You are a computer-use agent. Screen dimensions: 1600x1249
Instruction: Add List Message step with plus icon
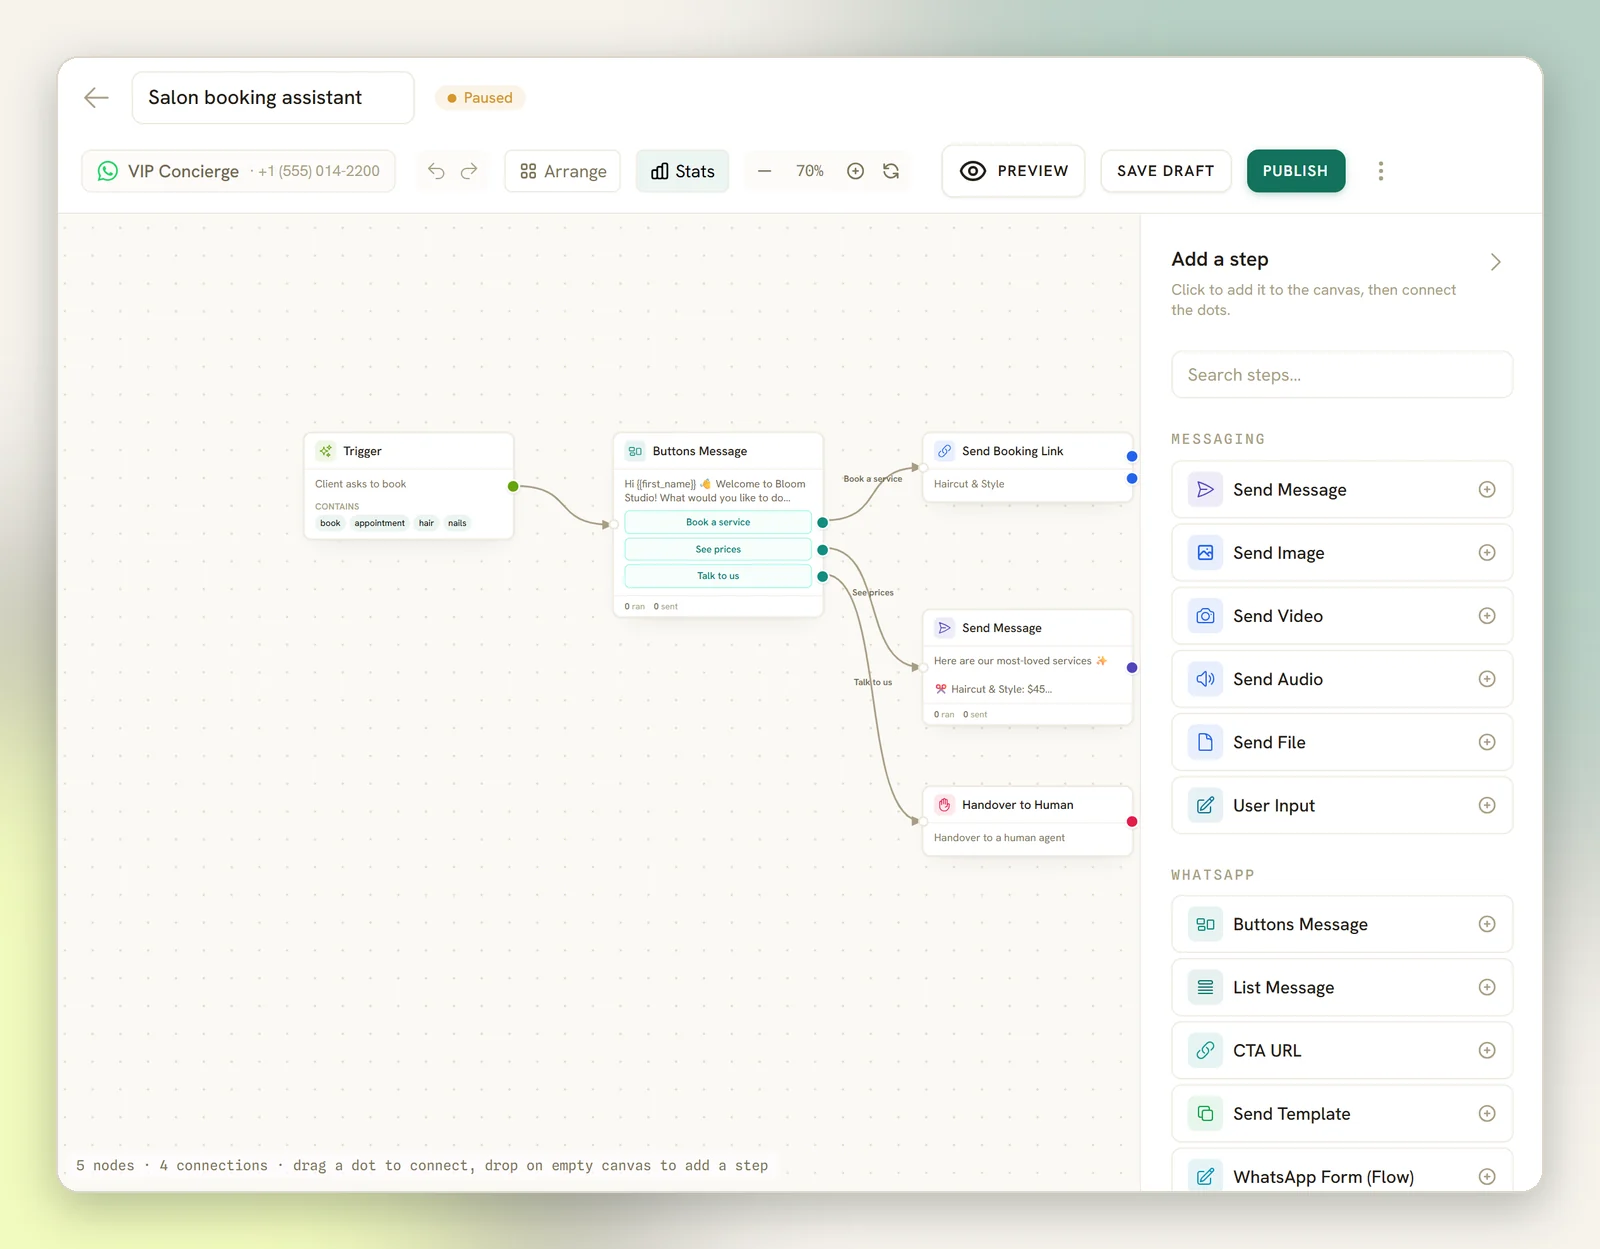(1487, 987)
